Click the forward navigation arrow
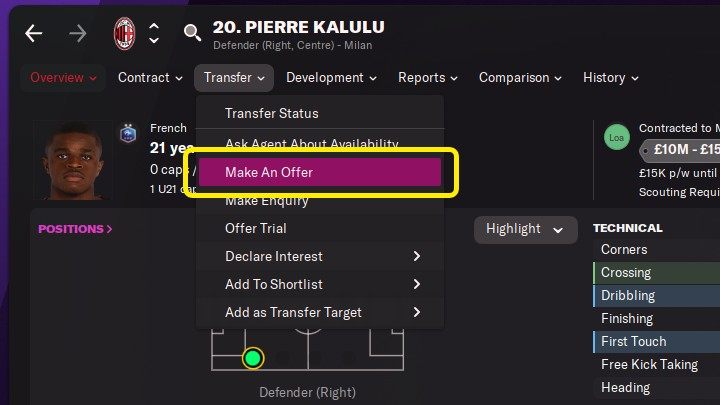The width and height of the screenshot is (720, 405). point(79,33)
